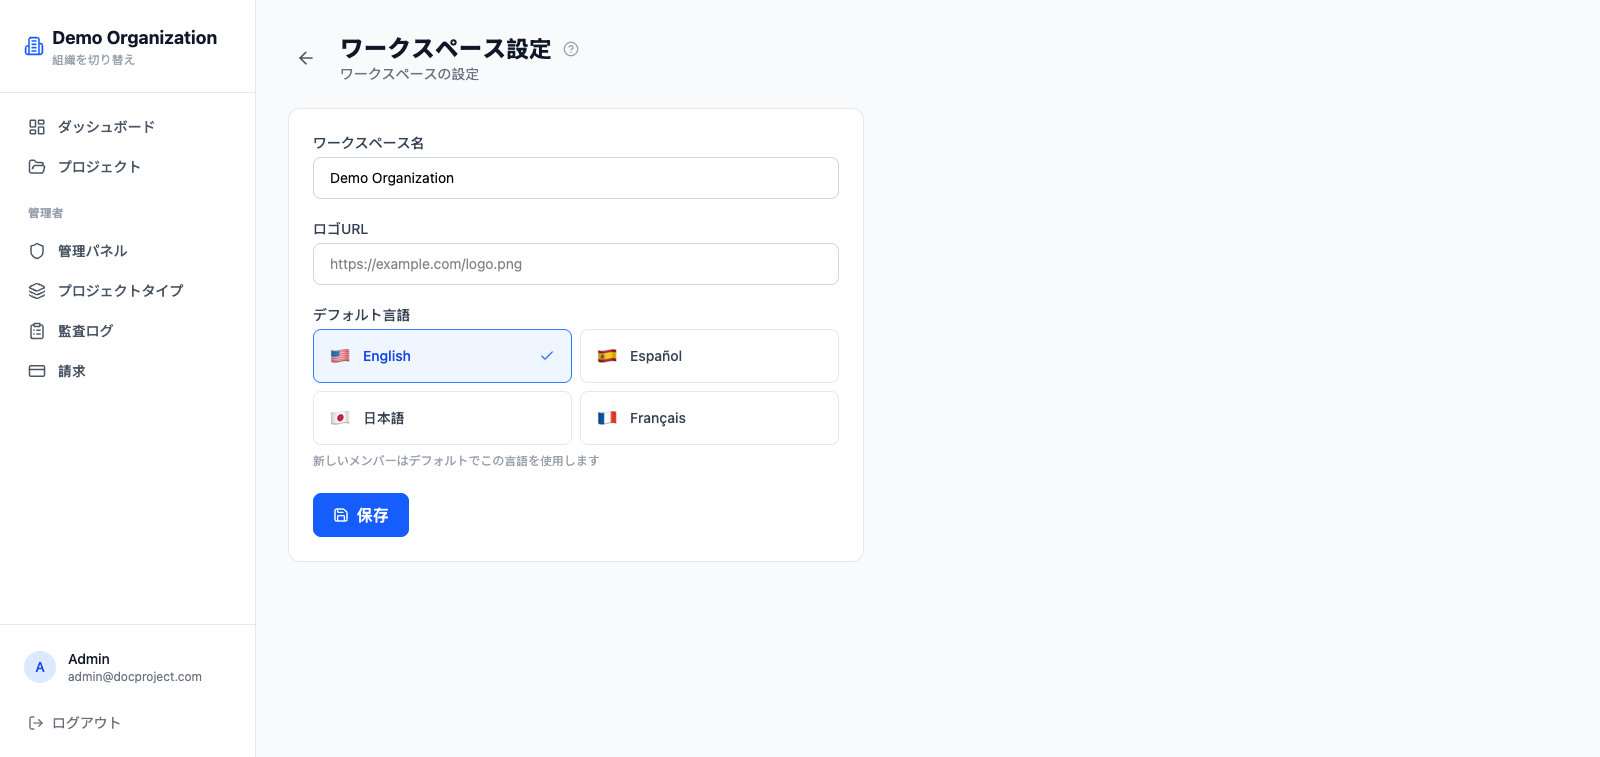The width and height of the screenshot is (1600, 757).
Task: Click the checkmark on the English option
Action: 547,356
